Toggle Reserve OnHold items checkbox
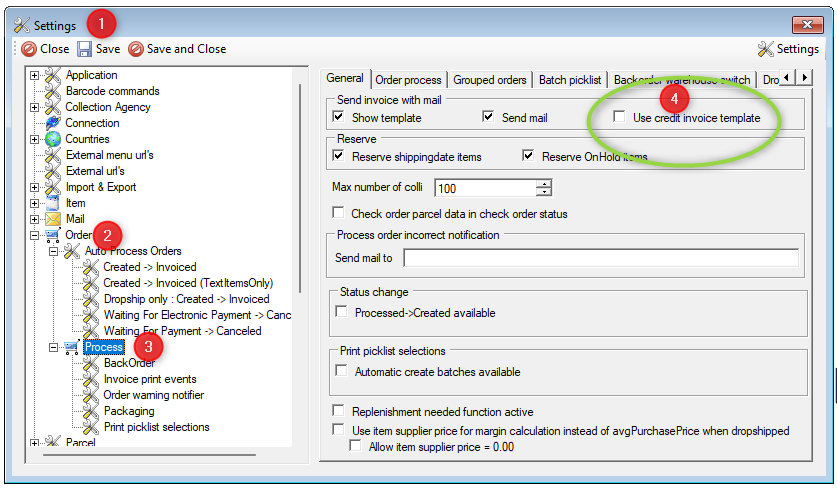 coord(528,155)
